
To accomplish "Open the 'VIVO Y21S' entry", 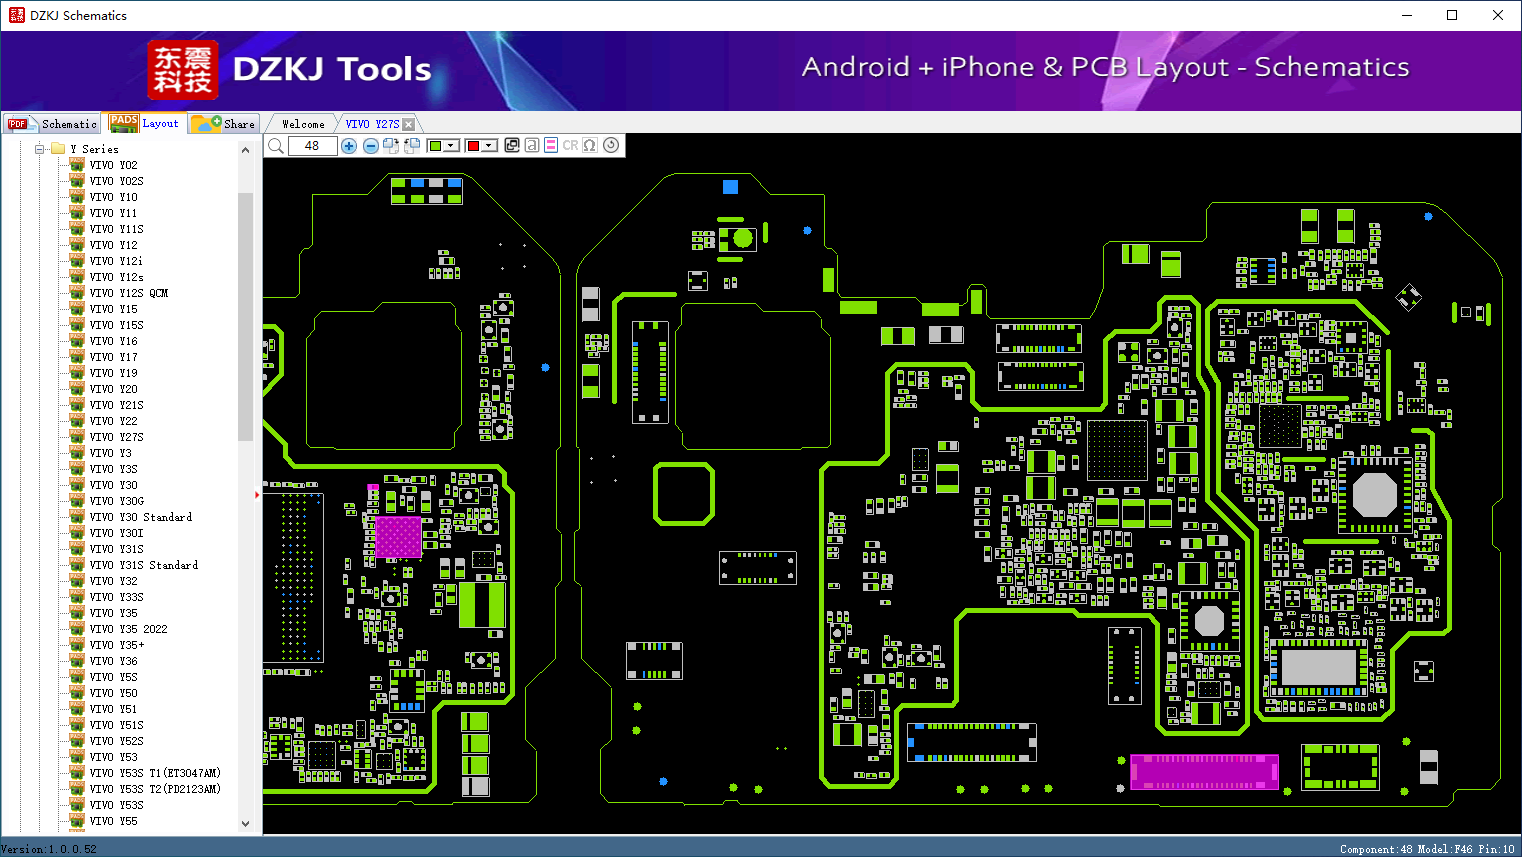I will tap(117, 405).
